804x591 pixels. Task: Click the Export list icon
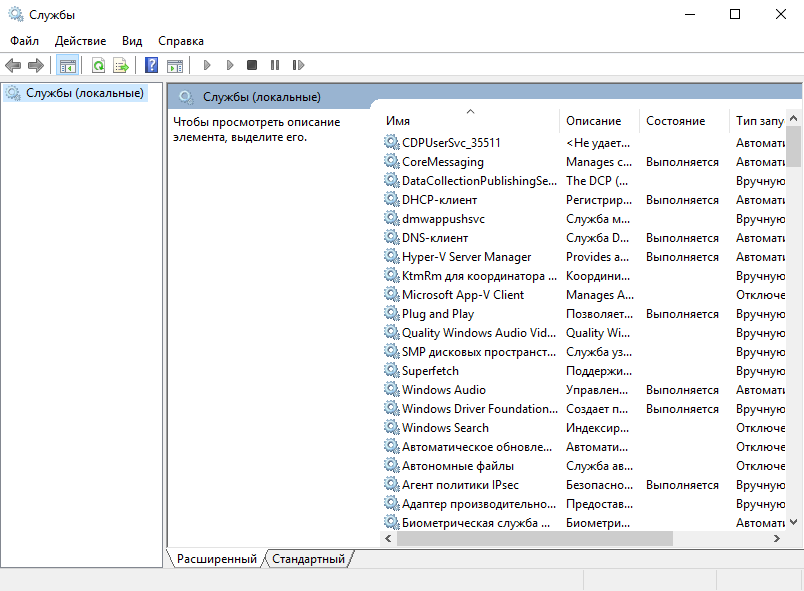point(122,65)
